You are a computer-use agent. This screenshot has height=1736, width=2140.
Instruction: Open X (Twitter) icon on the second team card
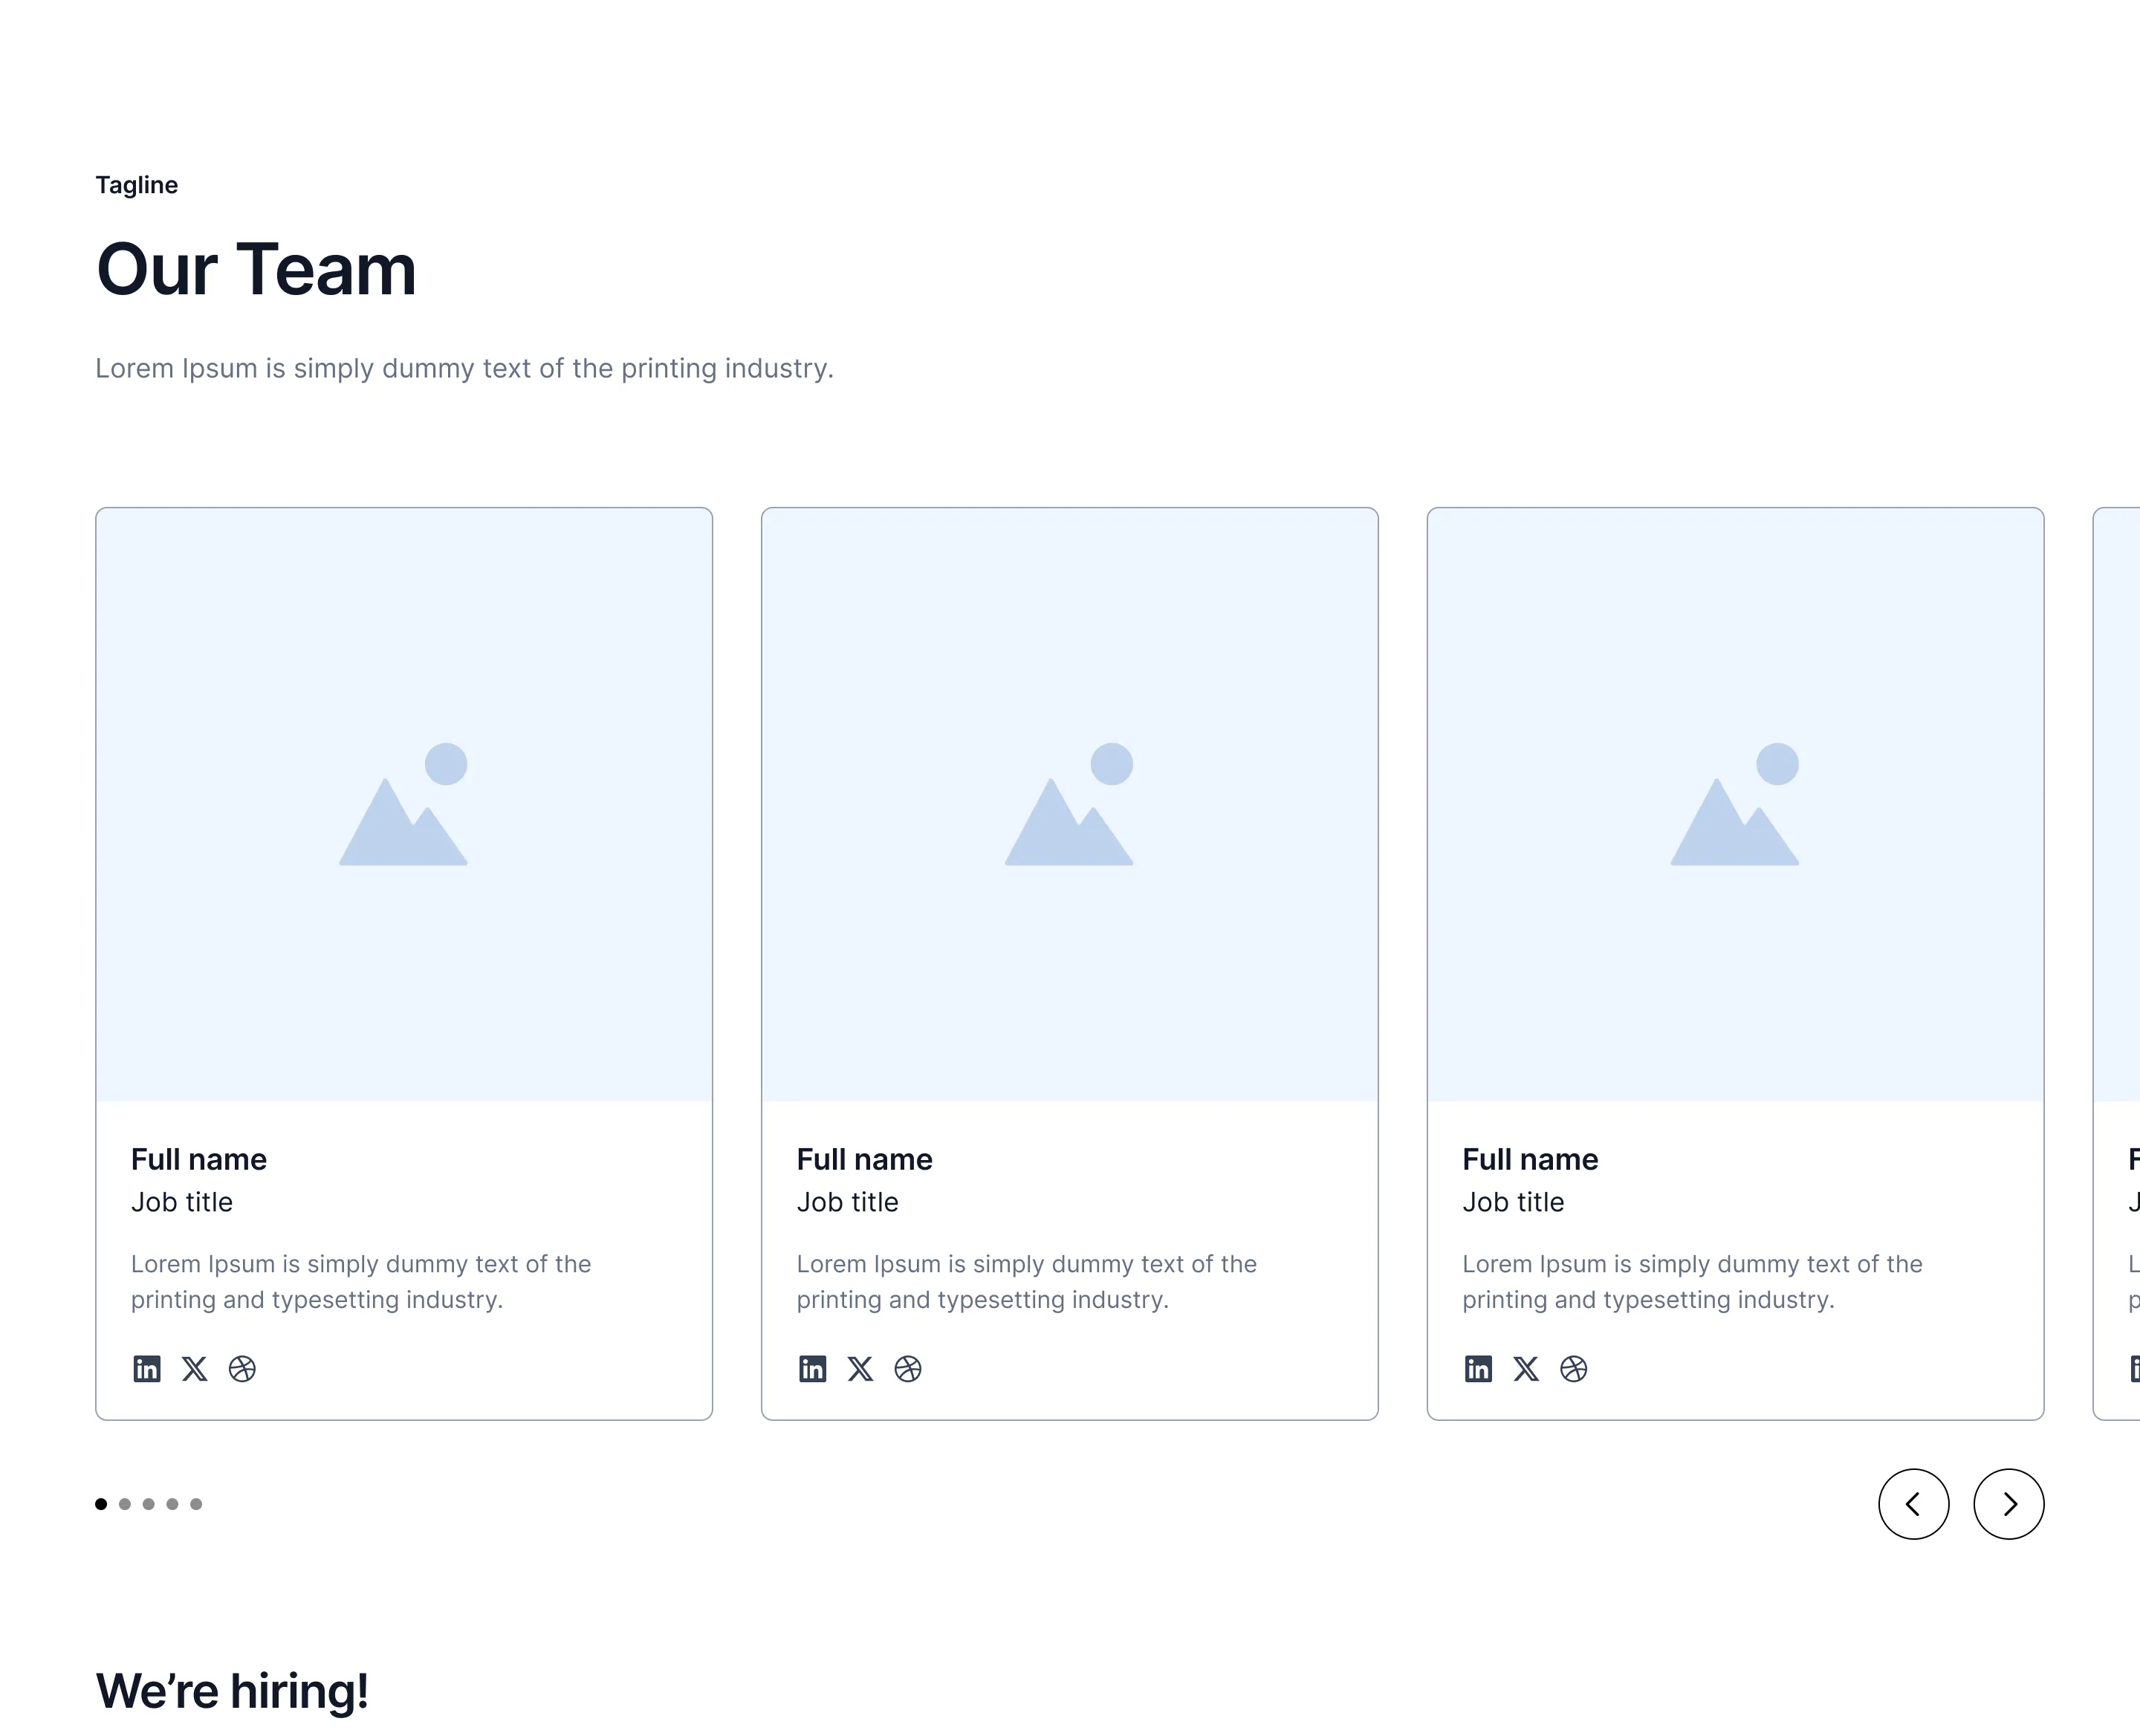pos(861,1368)
